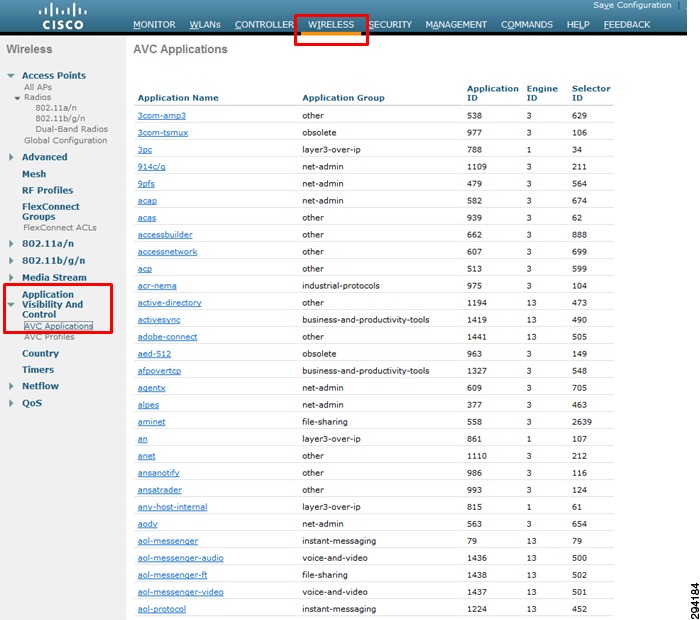Open the afpovertcp application link
This screenshot has width=700, height=620.
pos(159,370)
